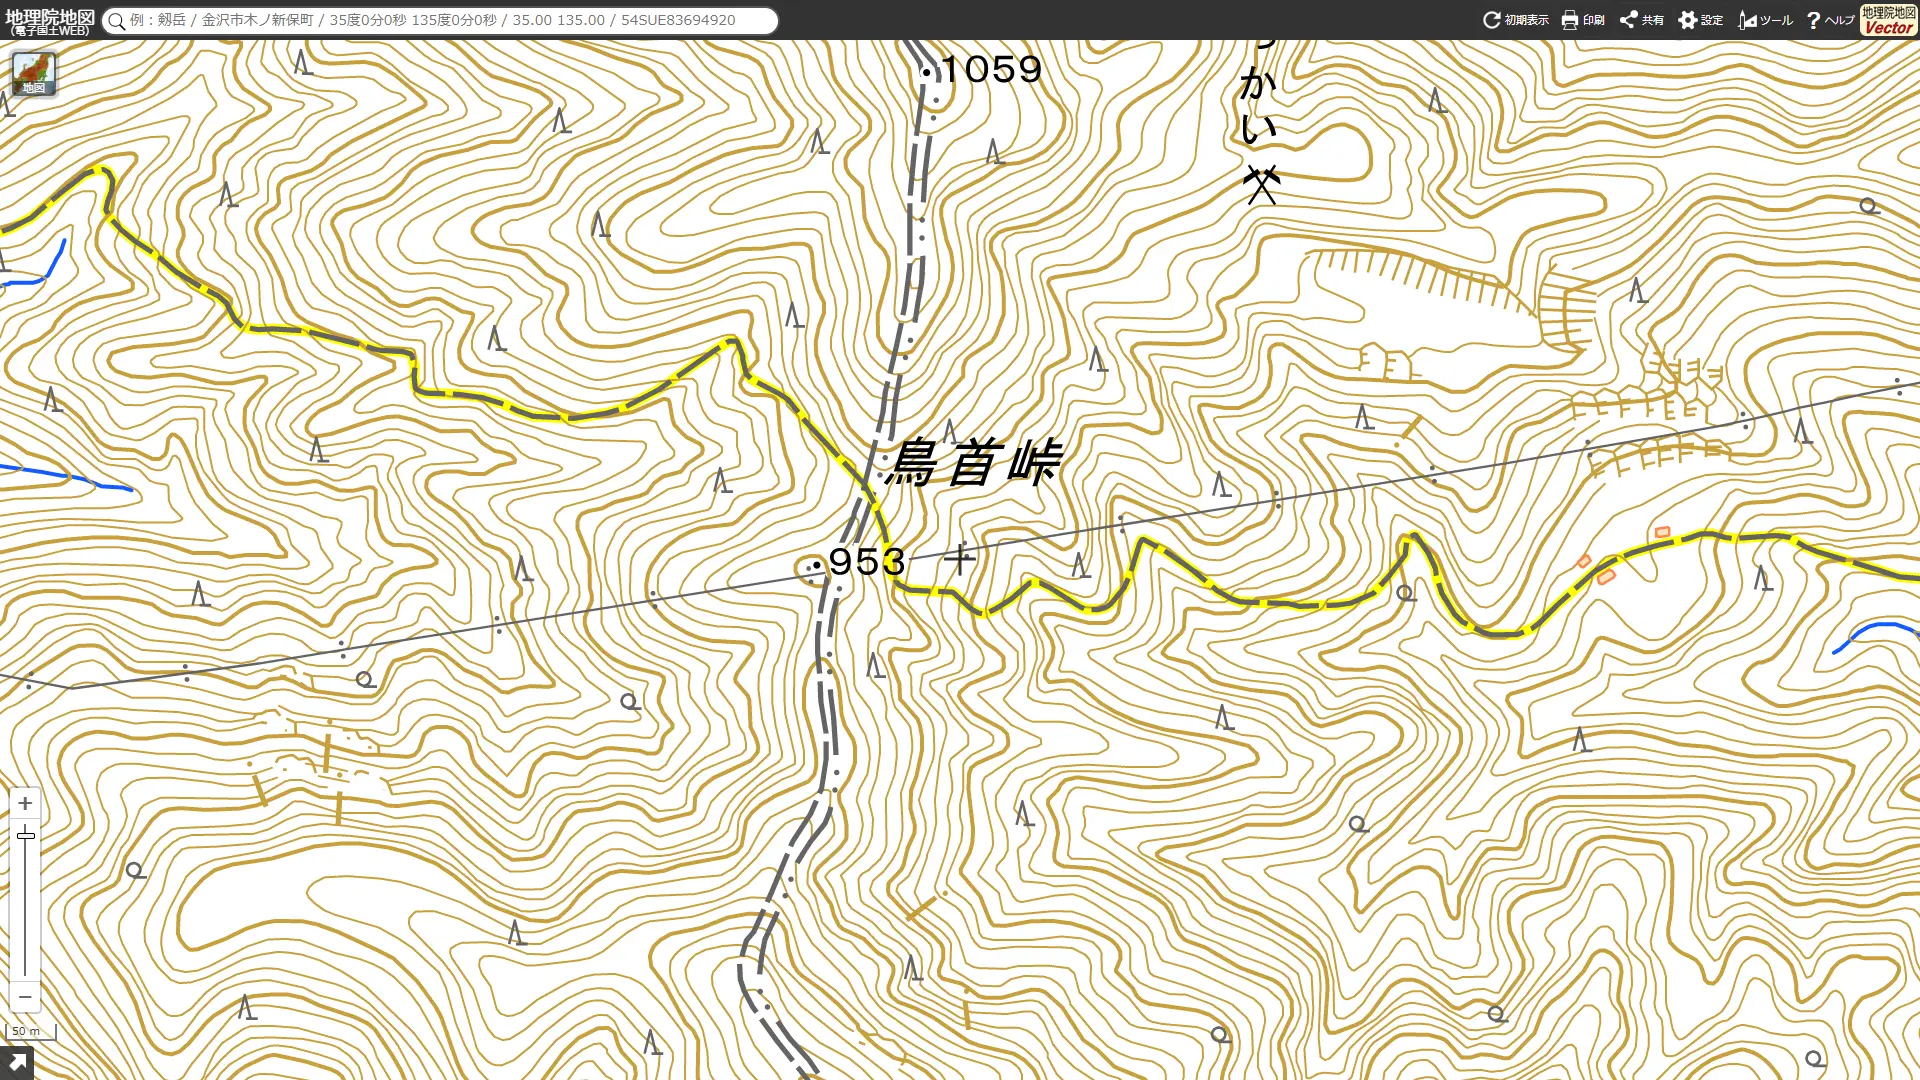The height and width of the screenshot is (1080, 1920).
Task: Click the 鳥首峠 pass label
Action: [974, 463]
